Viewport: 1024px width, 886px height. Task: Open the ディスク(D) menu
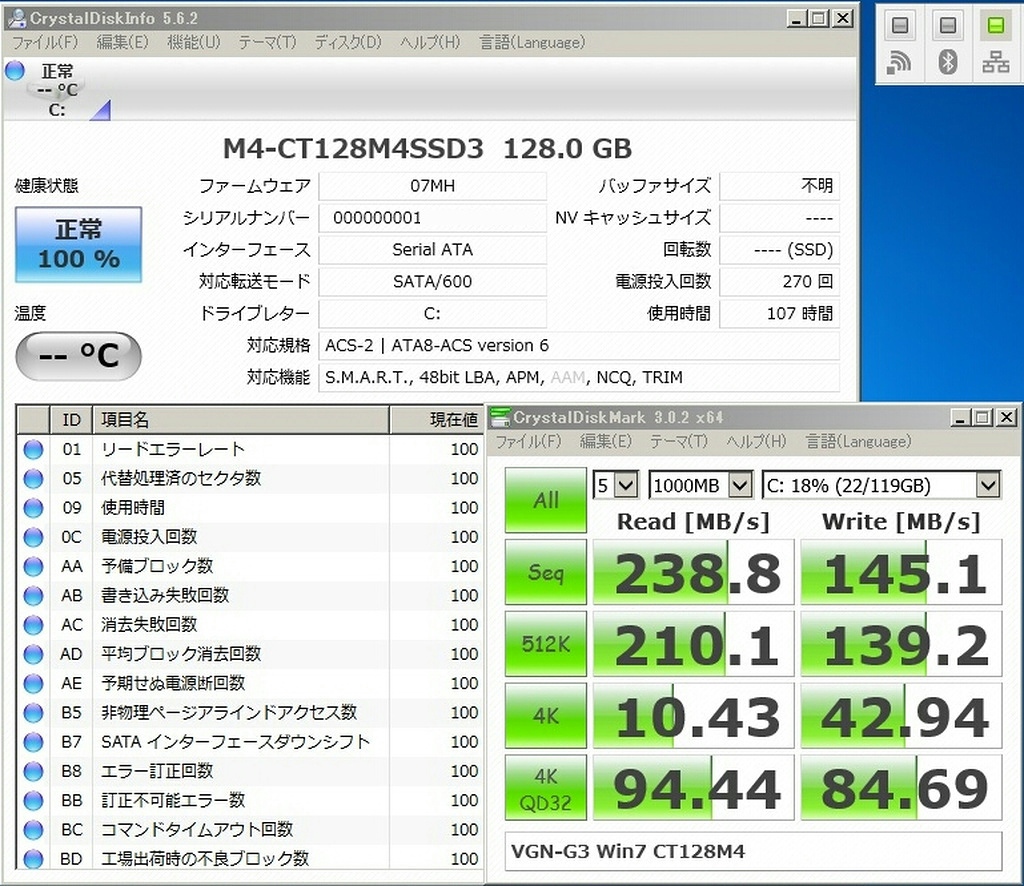(x=348, y=42)
